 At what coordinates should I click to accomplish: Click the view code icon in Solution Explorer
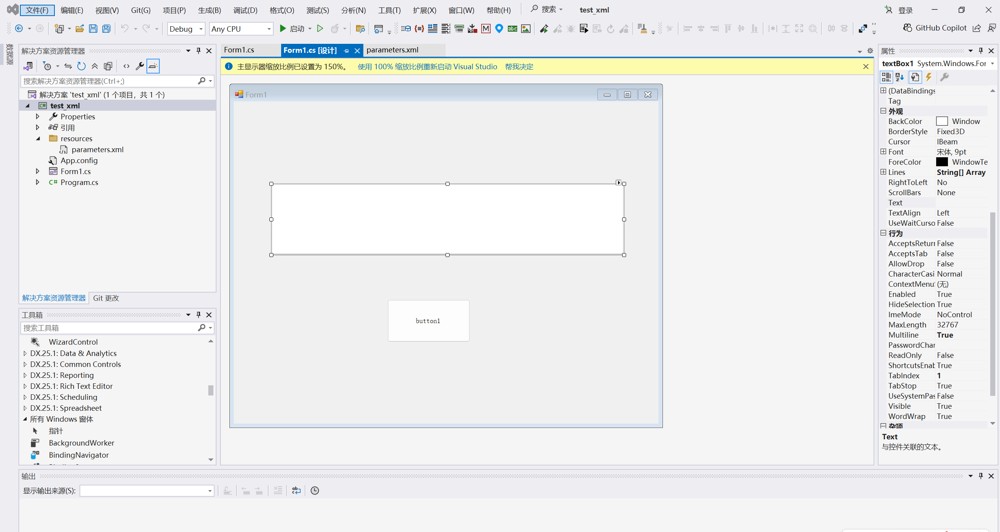pyautogui.click(x=126, y=66)
